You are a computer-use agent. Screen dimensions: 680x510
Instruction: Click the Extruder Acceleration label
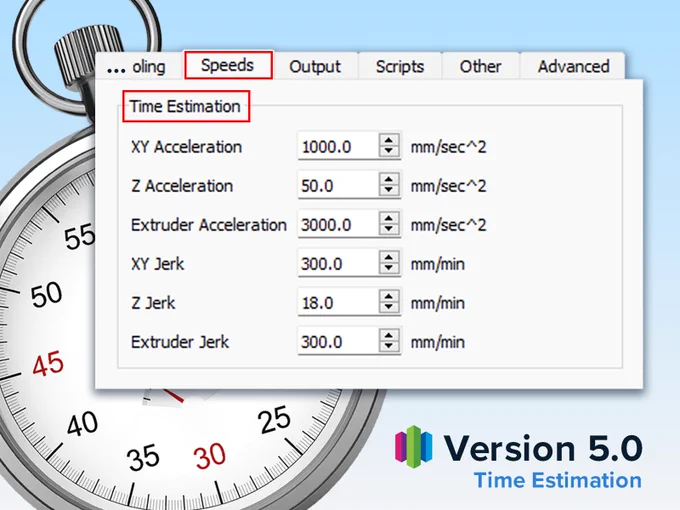pyautogui.click(x=209, y=225)
